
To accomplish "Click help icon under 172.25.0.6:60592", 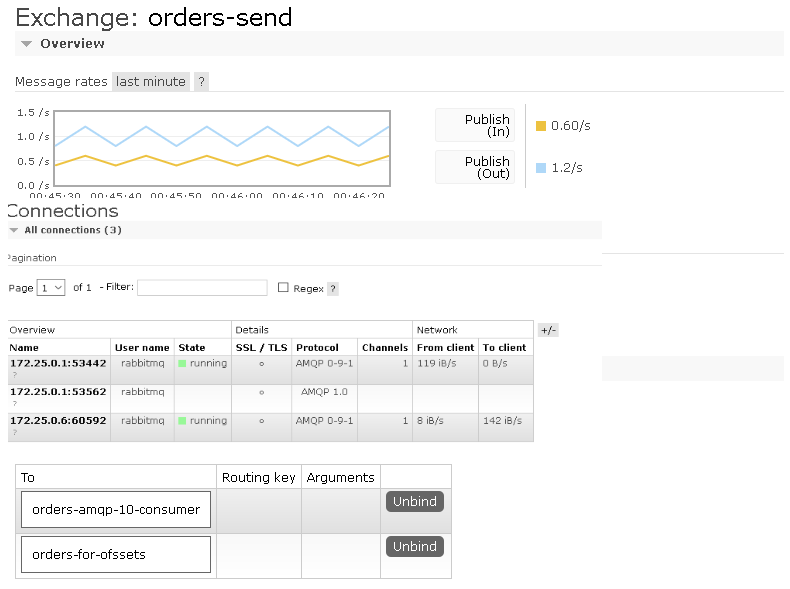I will point(14,433).
